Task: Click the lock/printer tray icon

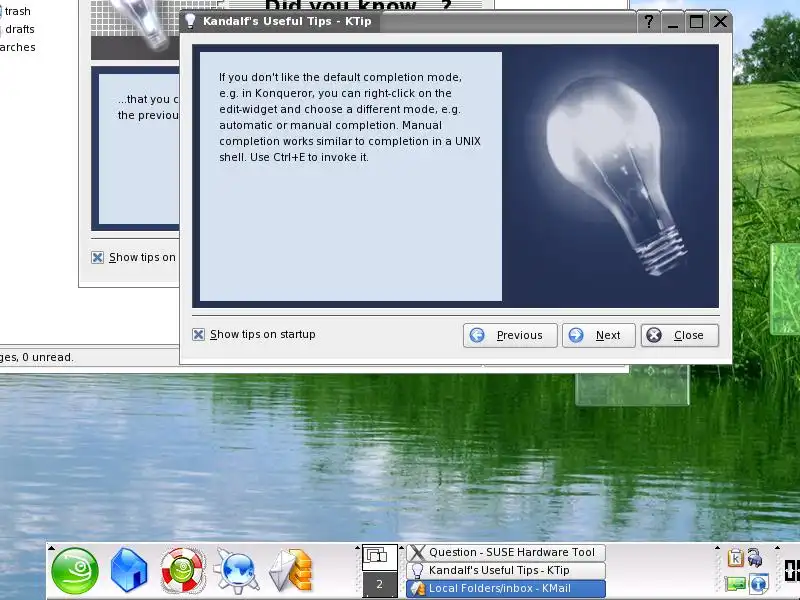Action: pos(755,558)
